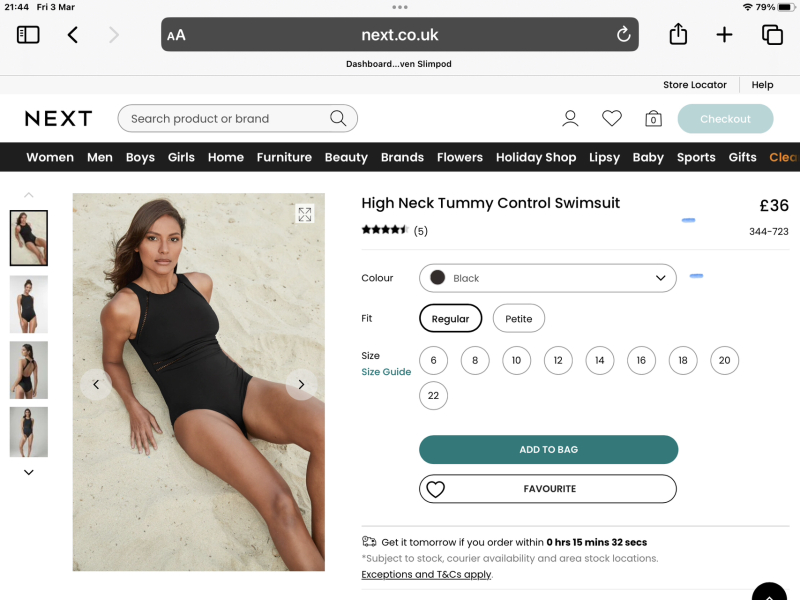The height and width of the screenshot is (600, 800).
Task: Expand more thumbnails with the down chevron
Action: coord(28,471)
